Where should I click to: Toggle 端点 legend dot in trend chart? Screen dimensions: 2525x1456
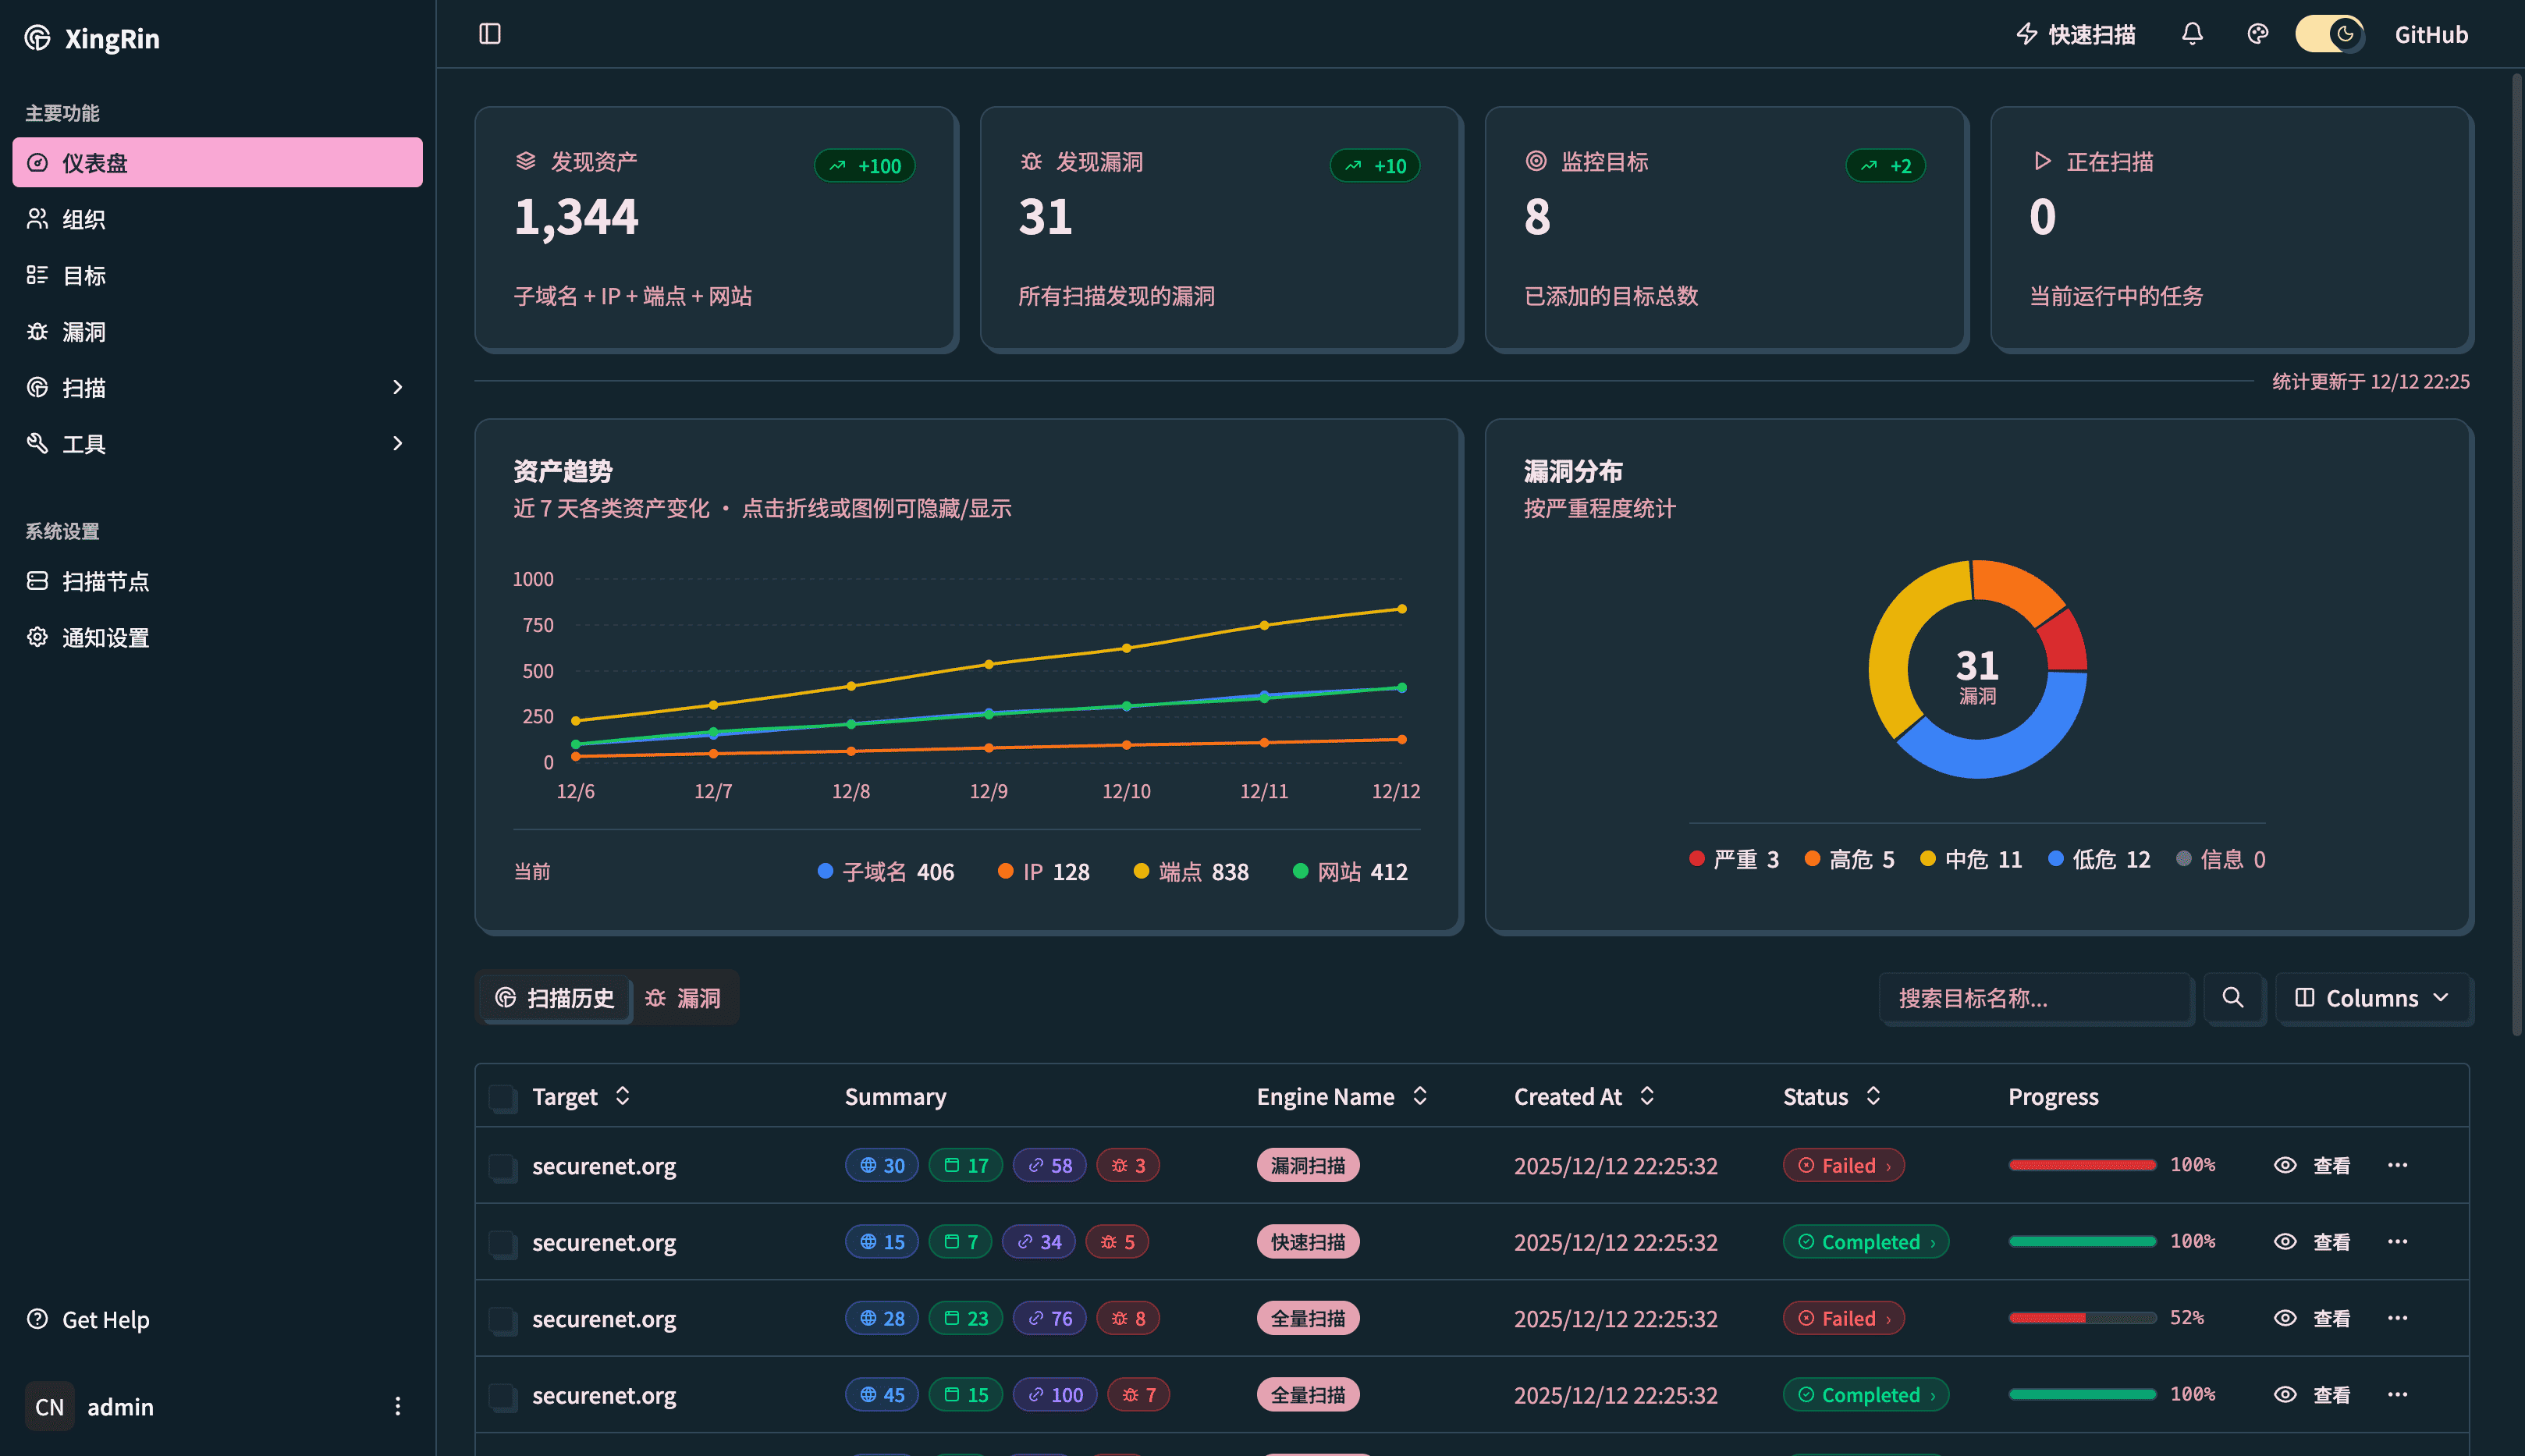[x=1140, y=871]
